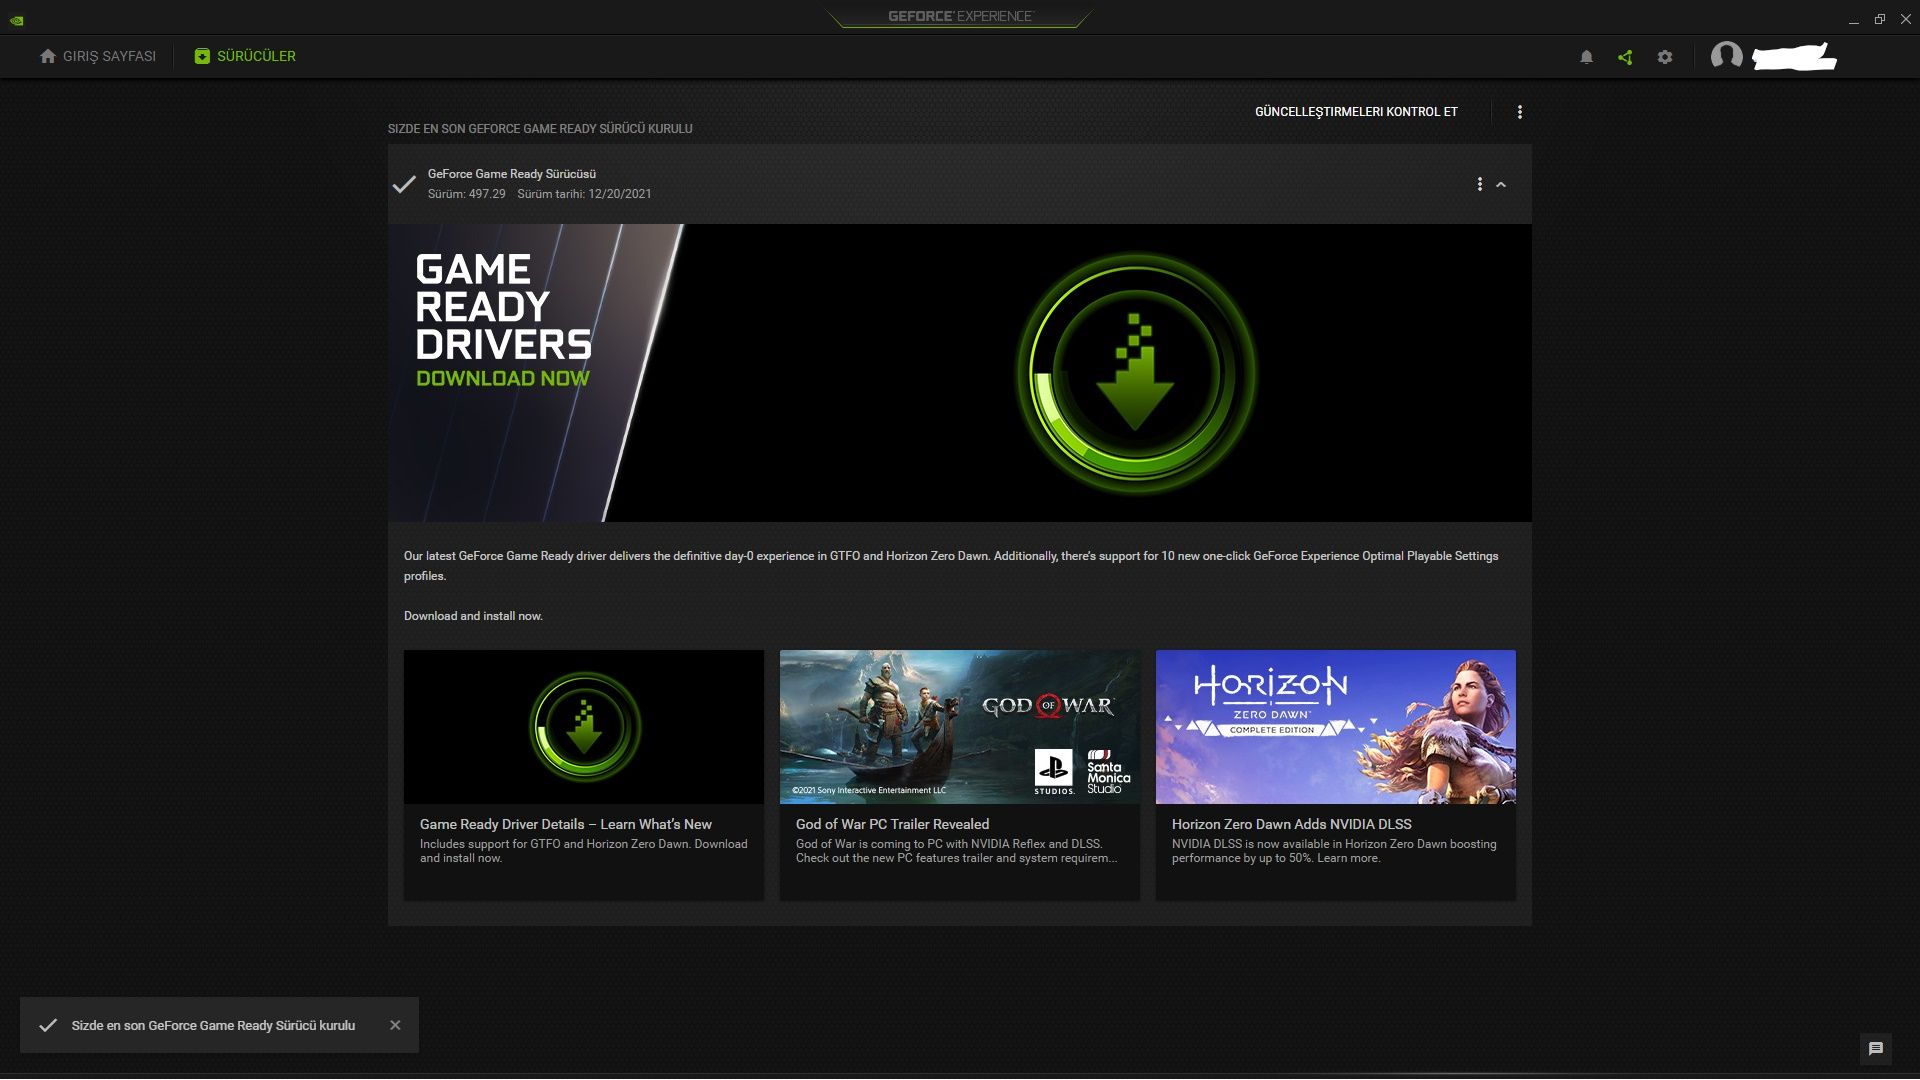Viewport: 1920px width, 1080px height.
Task: Open Horizon Zero Dawn DLSS thumbnail
Action: [x=1335, y=727]
